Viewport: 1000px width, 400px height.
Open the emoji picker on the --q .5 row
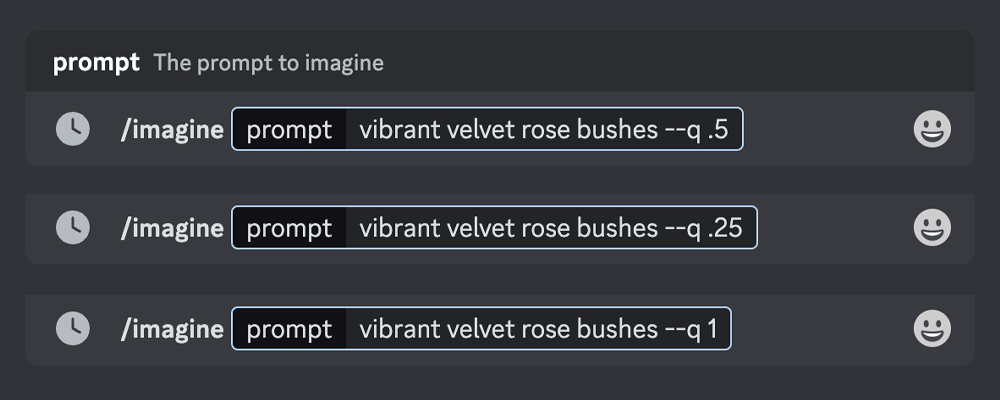(932, 129)
